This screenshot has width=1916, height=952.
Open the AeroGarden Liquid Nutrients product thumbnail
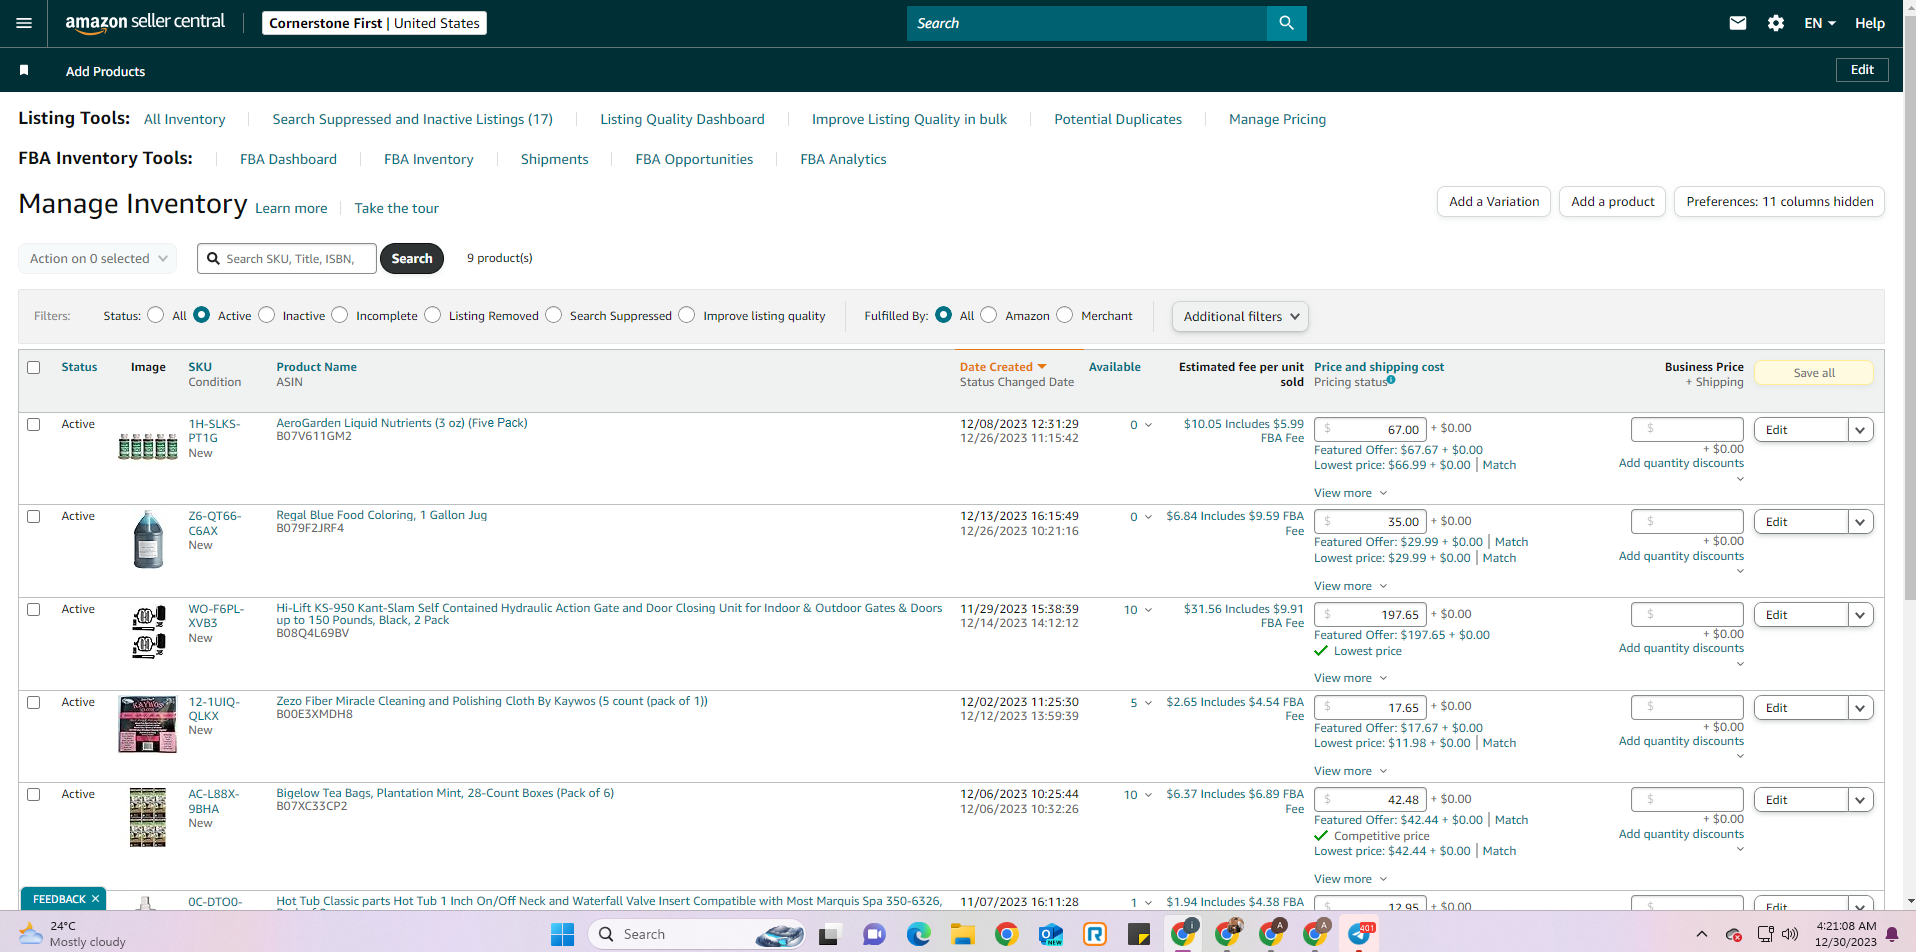148,446
